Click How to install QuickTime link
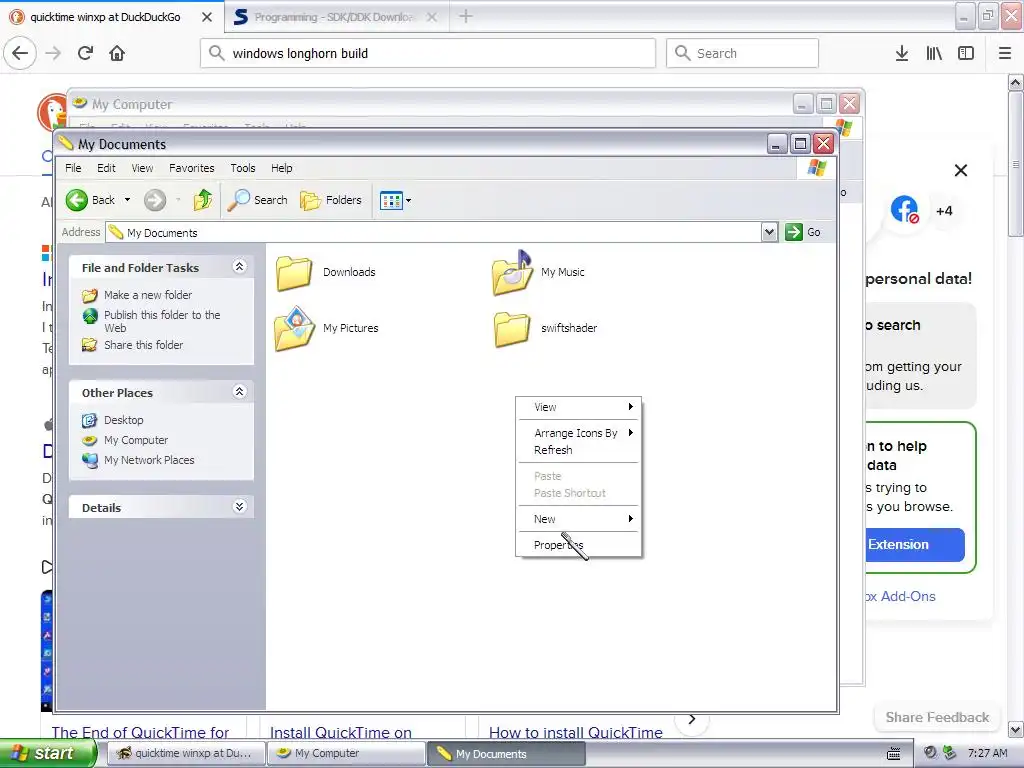Image resolution: width=1024 pixels, height=768 pixels. (x=575, y=733)
